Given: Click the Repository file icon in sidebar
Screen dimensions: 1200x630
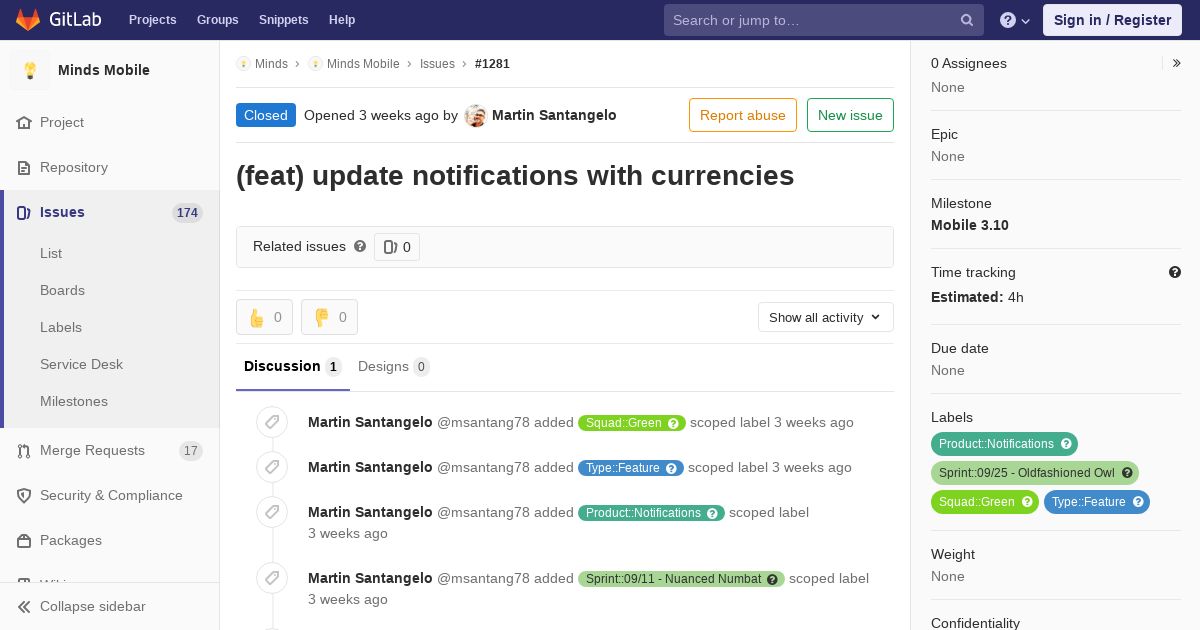Looking at the screenshot, I should click(x=24, y=167).
